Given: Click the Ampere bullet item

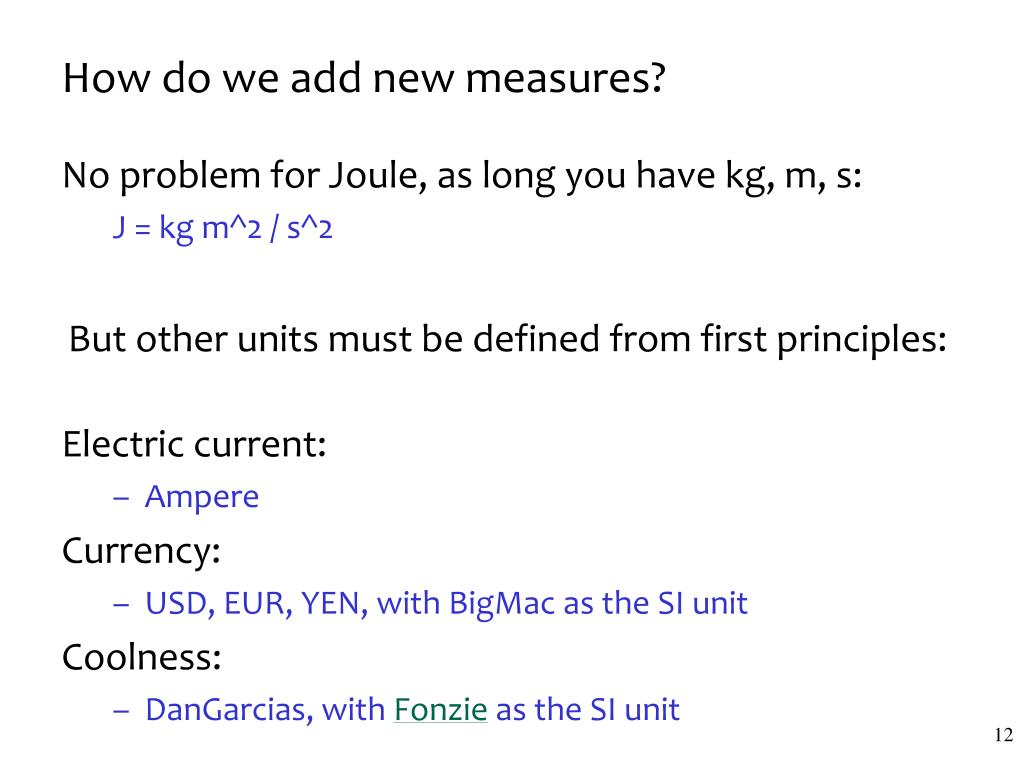Looking at the screenshot, I should [x=202, y=497].
